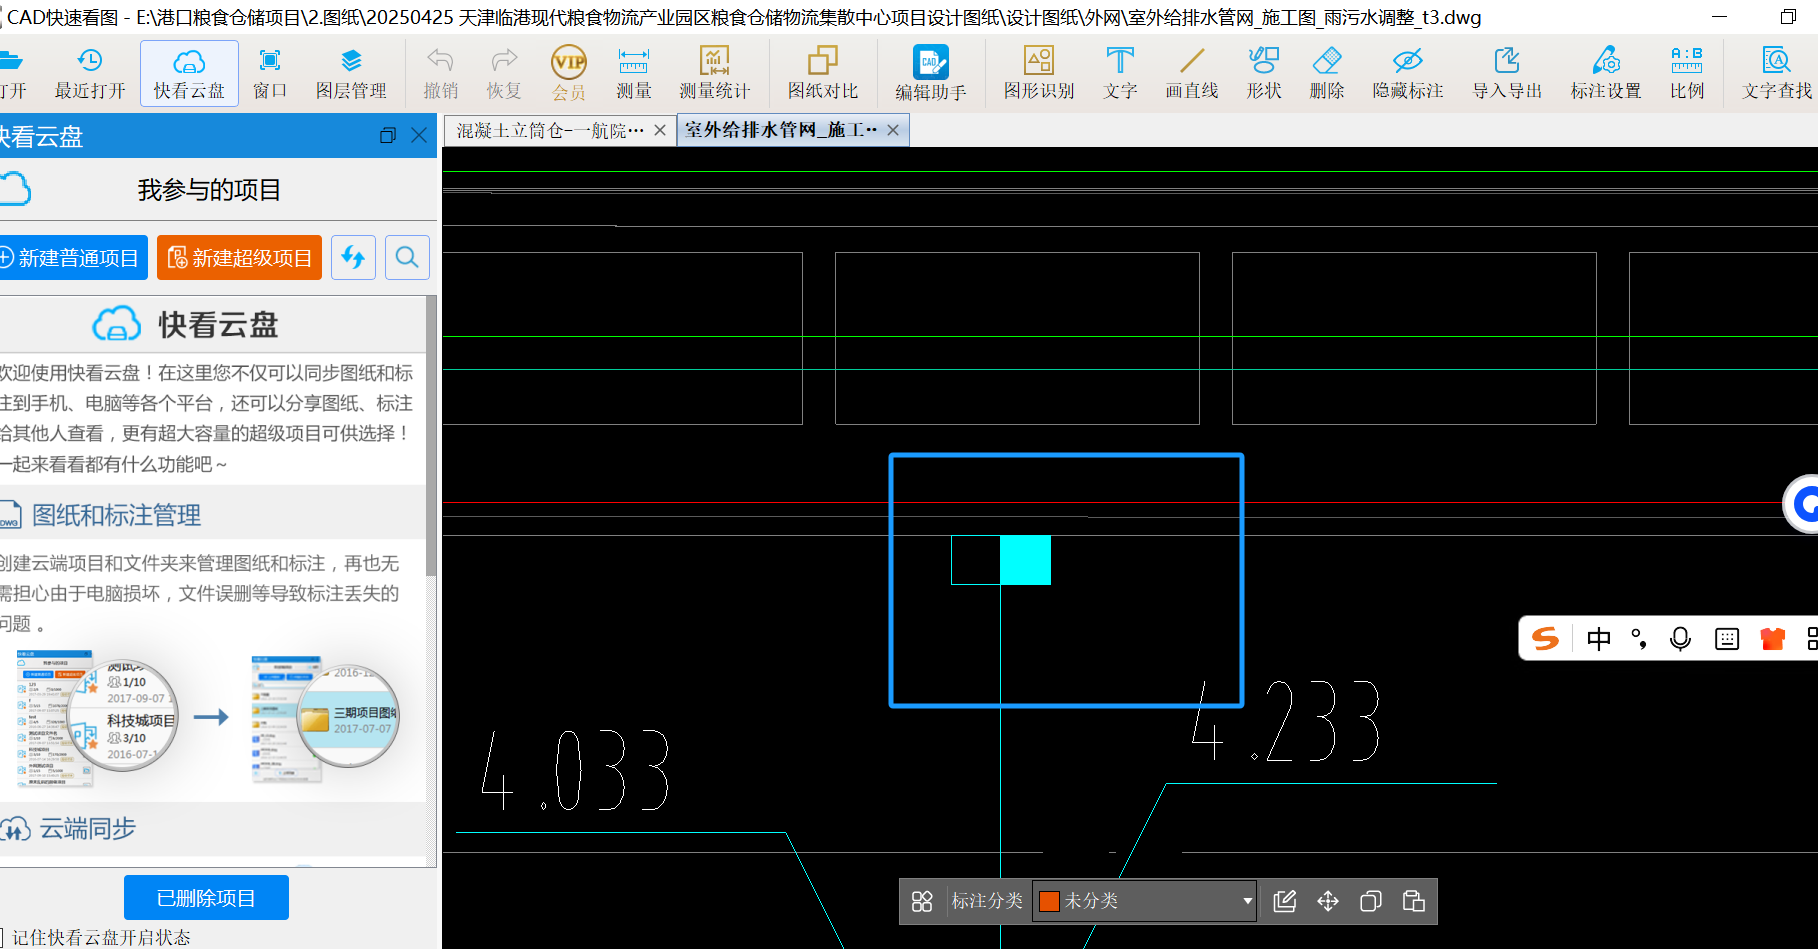Open the 未分类 annotation category dropdown
This screenshot has height=949, width=1818.
point(1144,901)
